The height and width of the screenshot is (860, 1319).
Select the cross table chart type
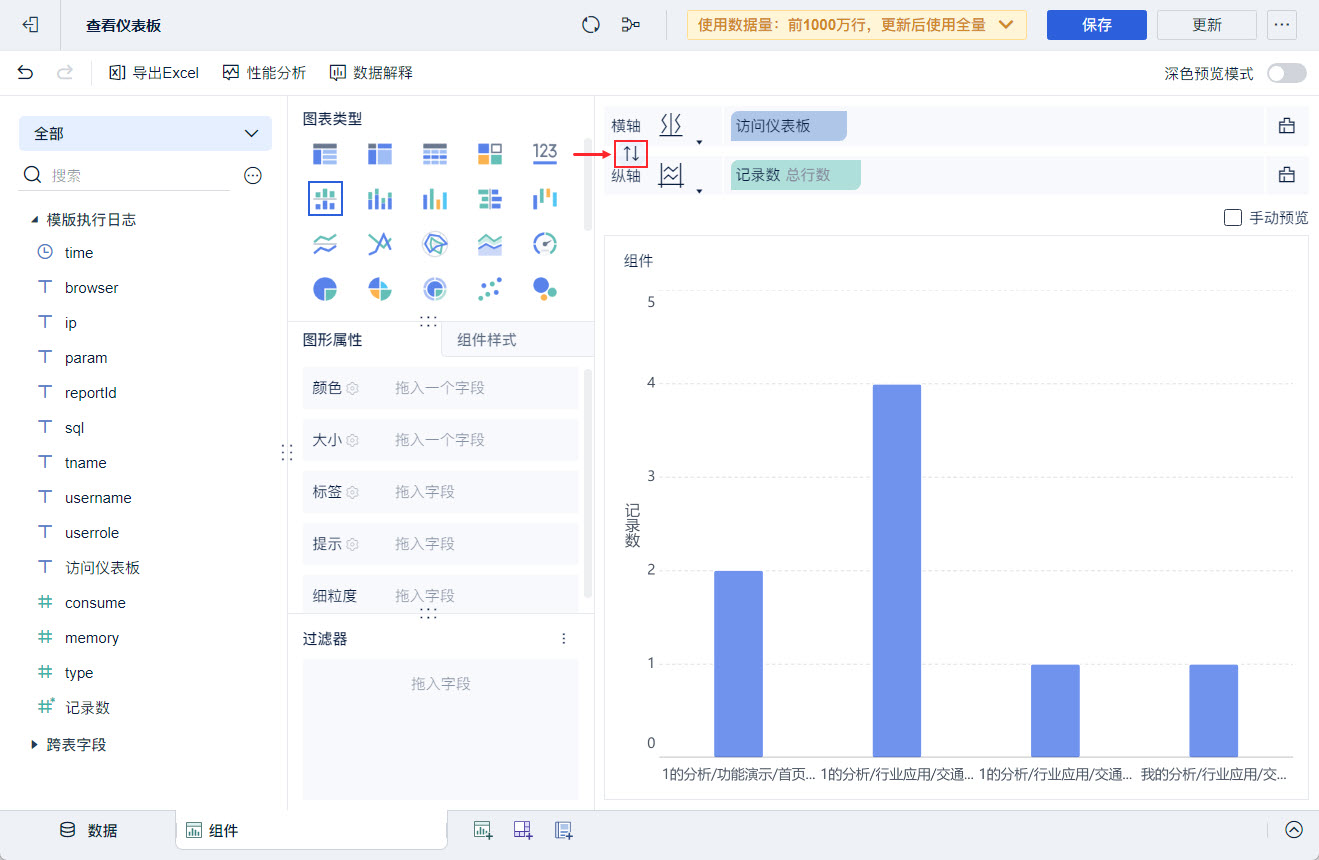pyautogui.click(x=380, y=153)
